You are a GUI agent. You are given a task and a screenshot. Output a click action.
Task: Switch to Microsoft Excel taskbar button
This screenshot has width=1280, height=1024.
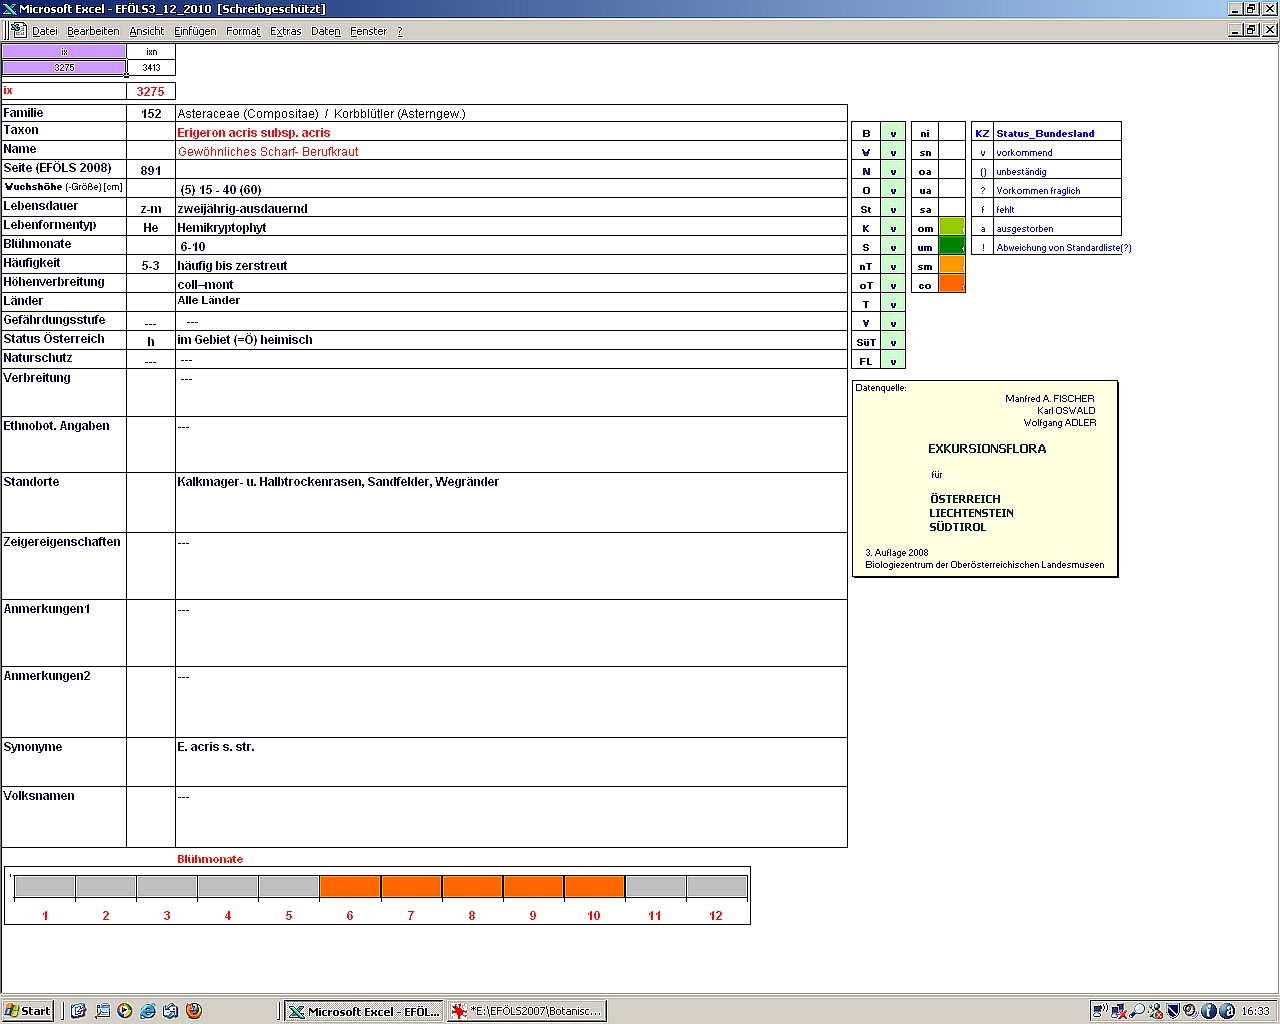[x=363, y=1011]
